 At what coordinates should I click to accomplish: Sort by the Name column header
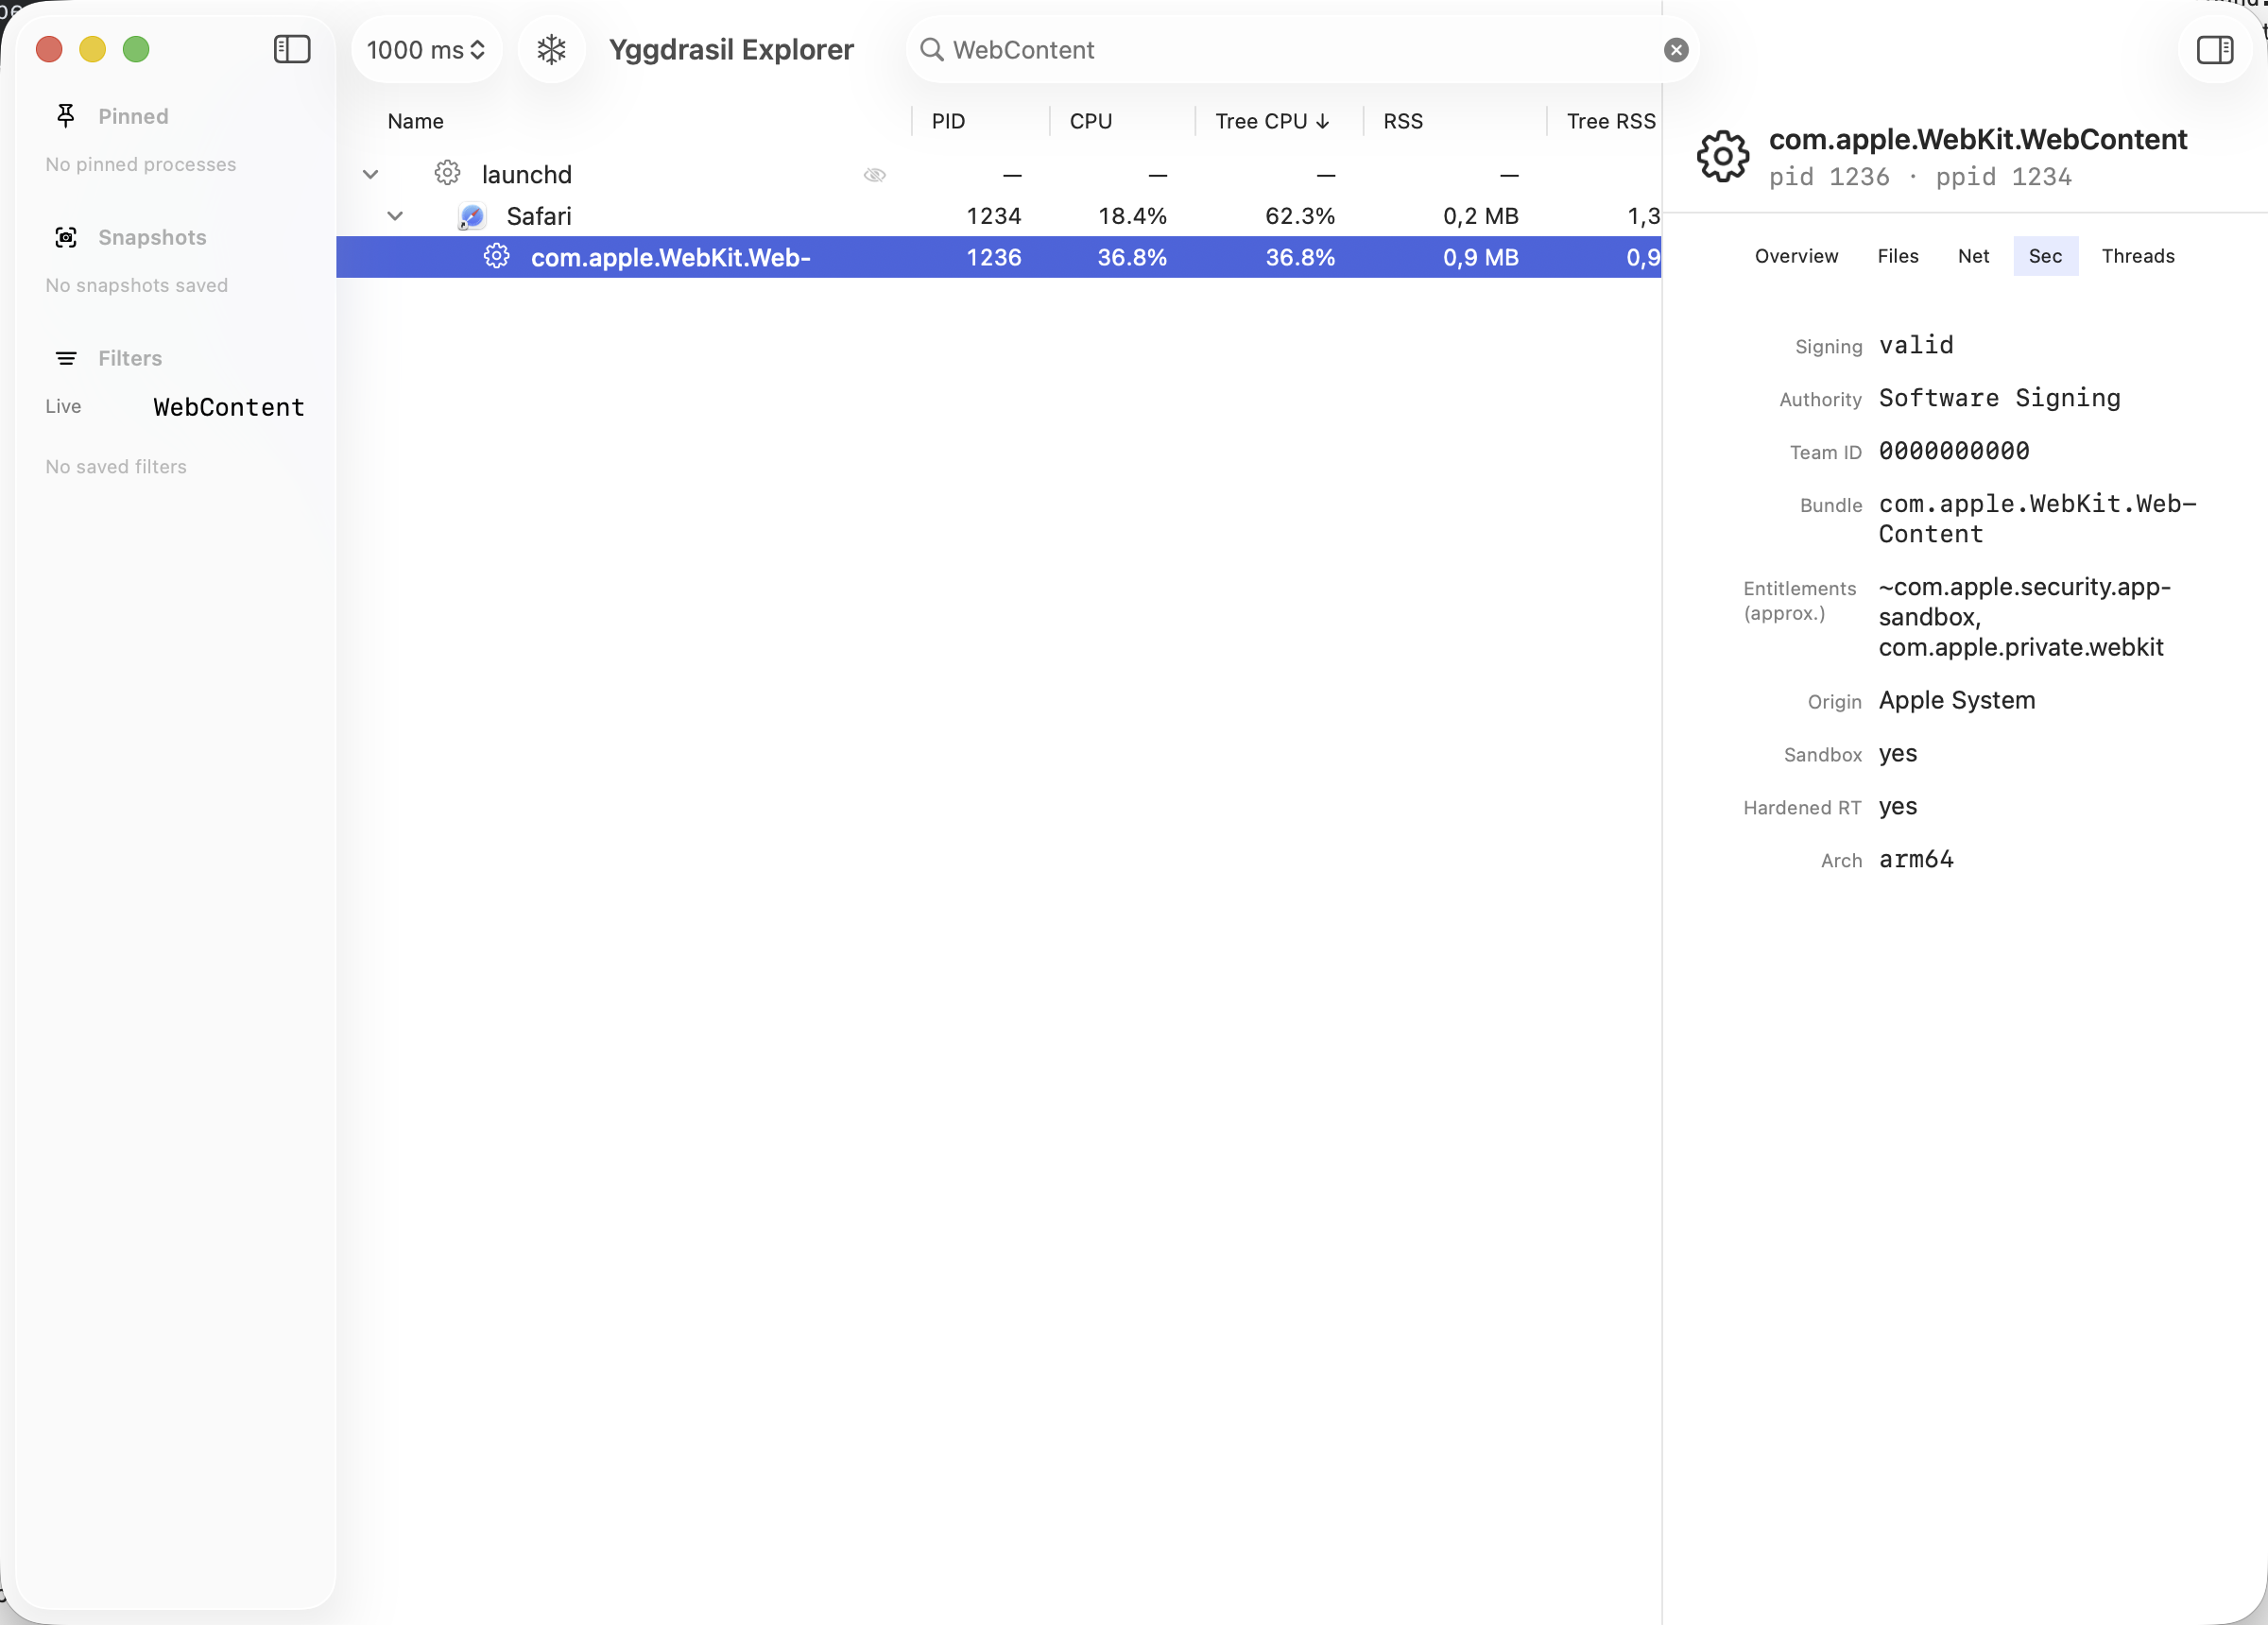point(415,121)
